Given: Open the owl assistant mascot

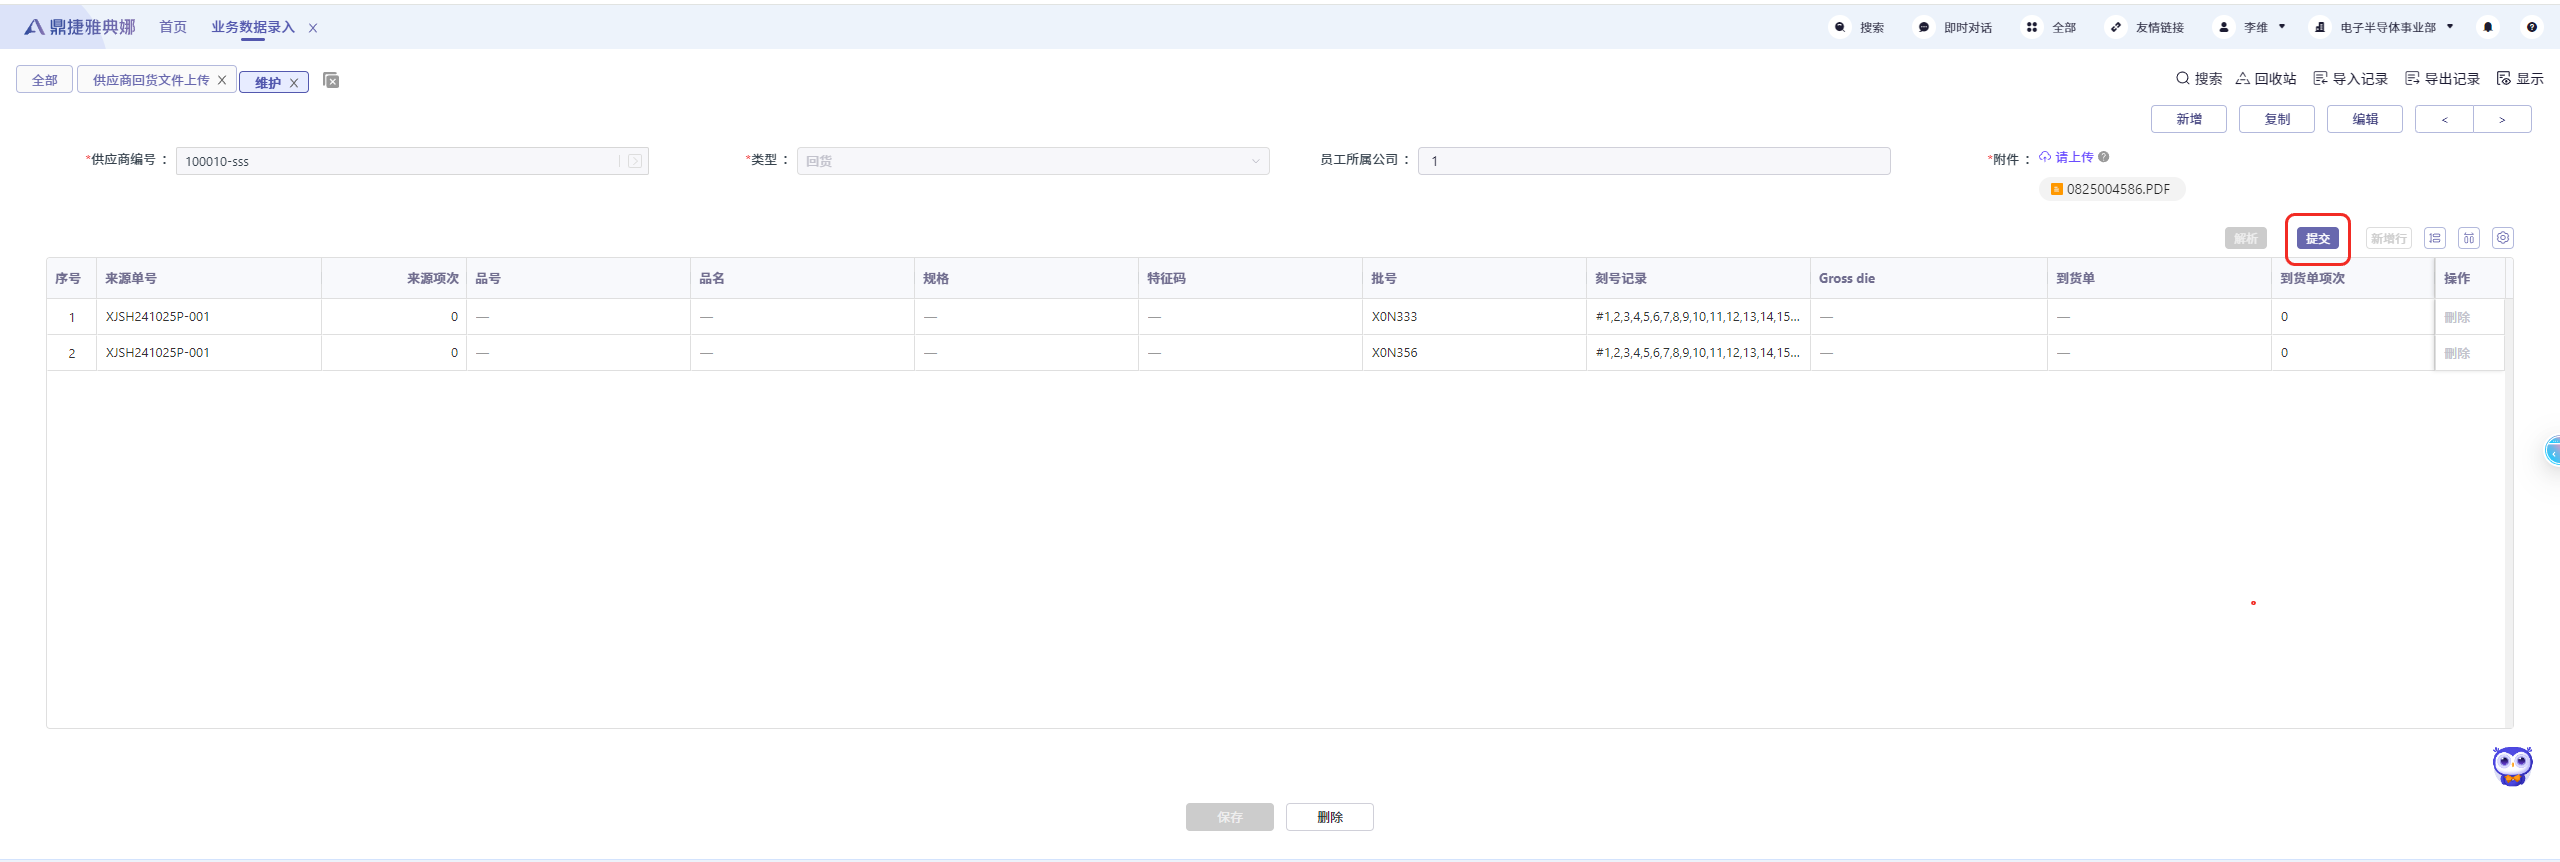Looking at the screenshot, I should [x=2512, y=766].
